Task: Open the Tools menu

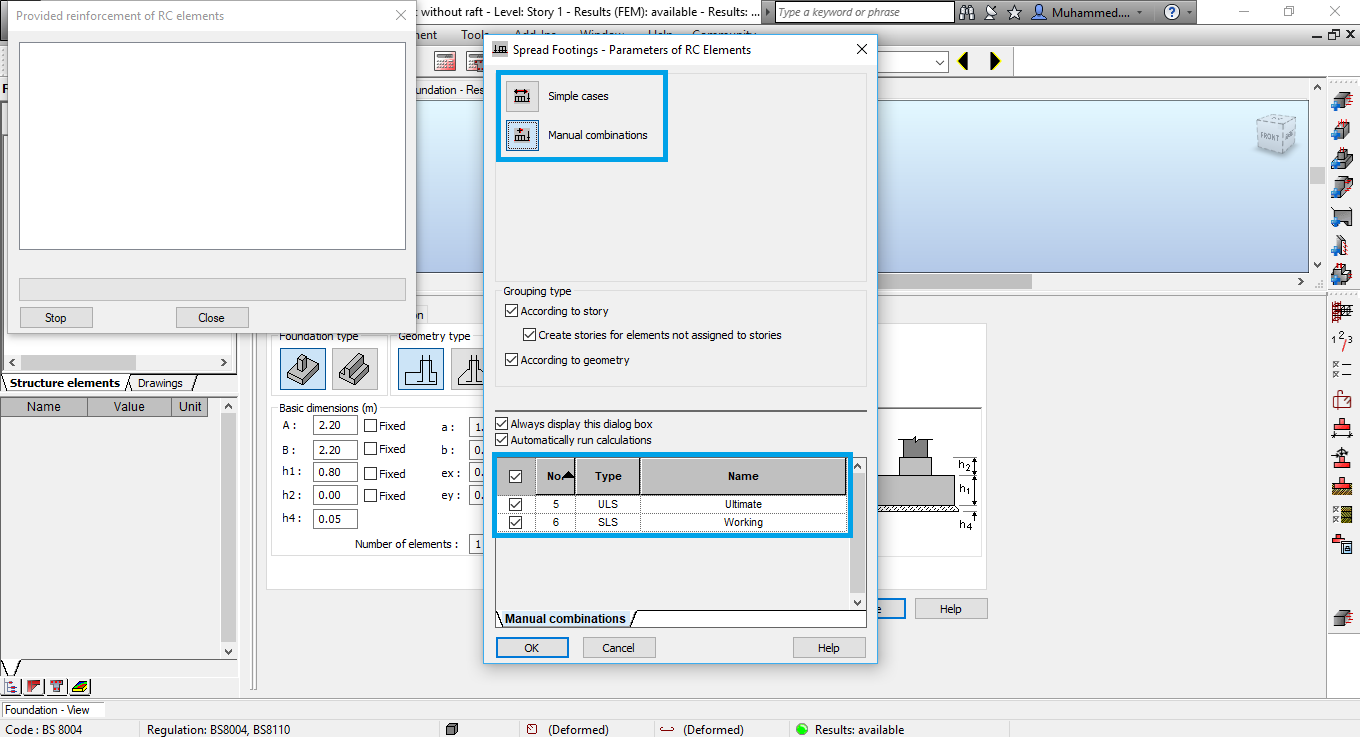Action: click(472, 34)
